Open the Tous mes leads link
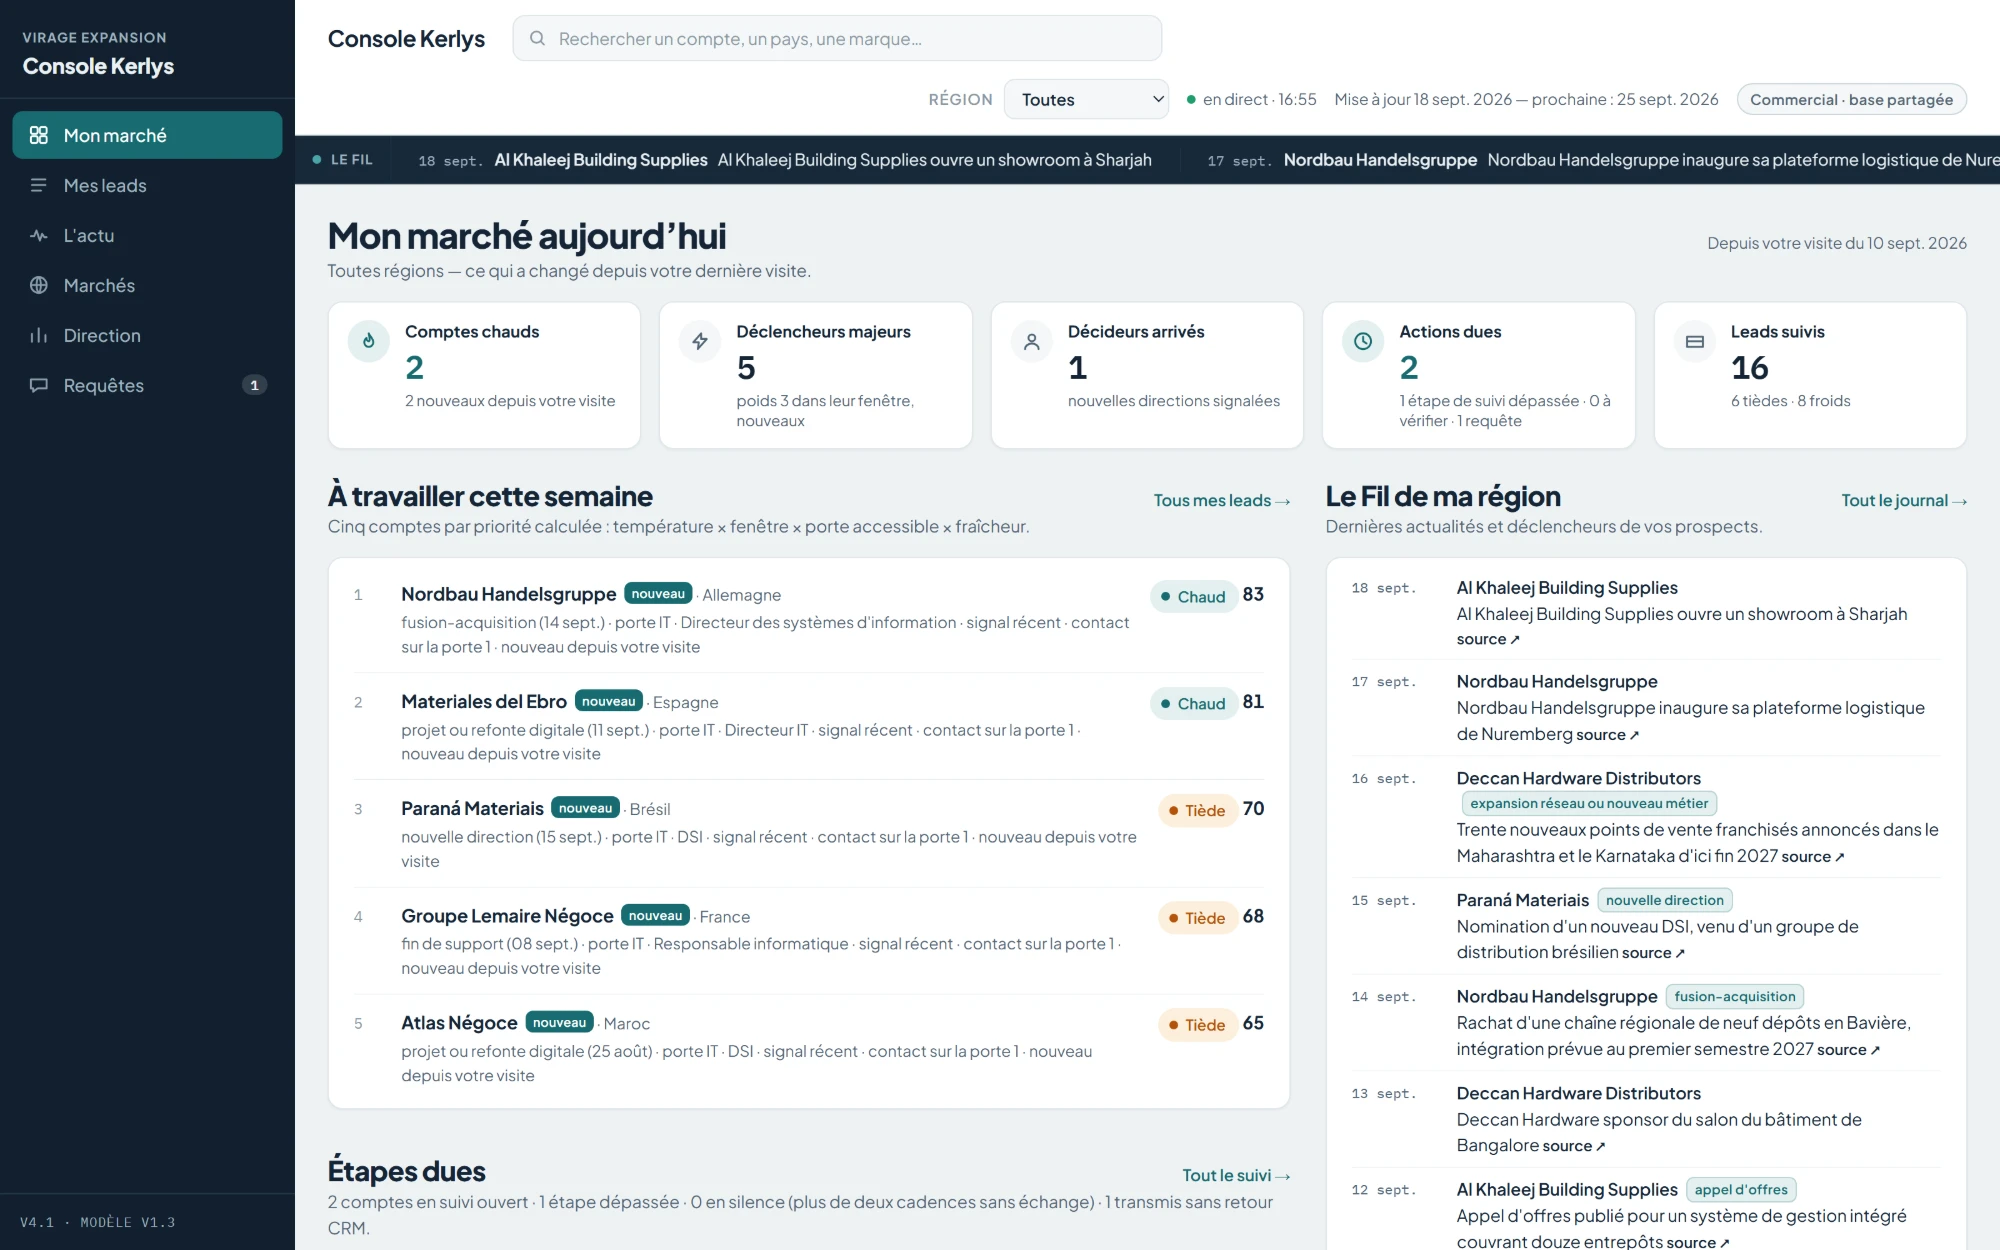Screen dimensions: 2000x1250 [1222, 500]
